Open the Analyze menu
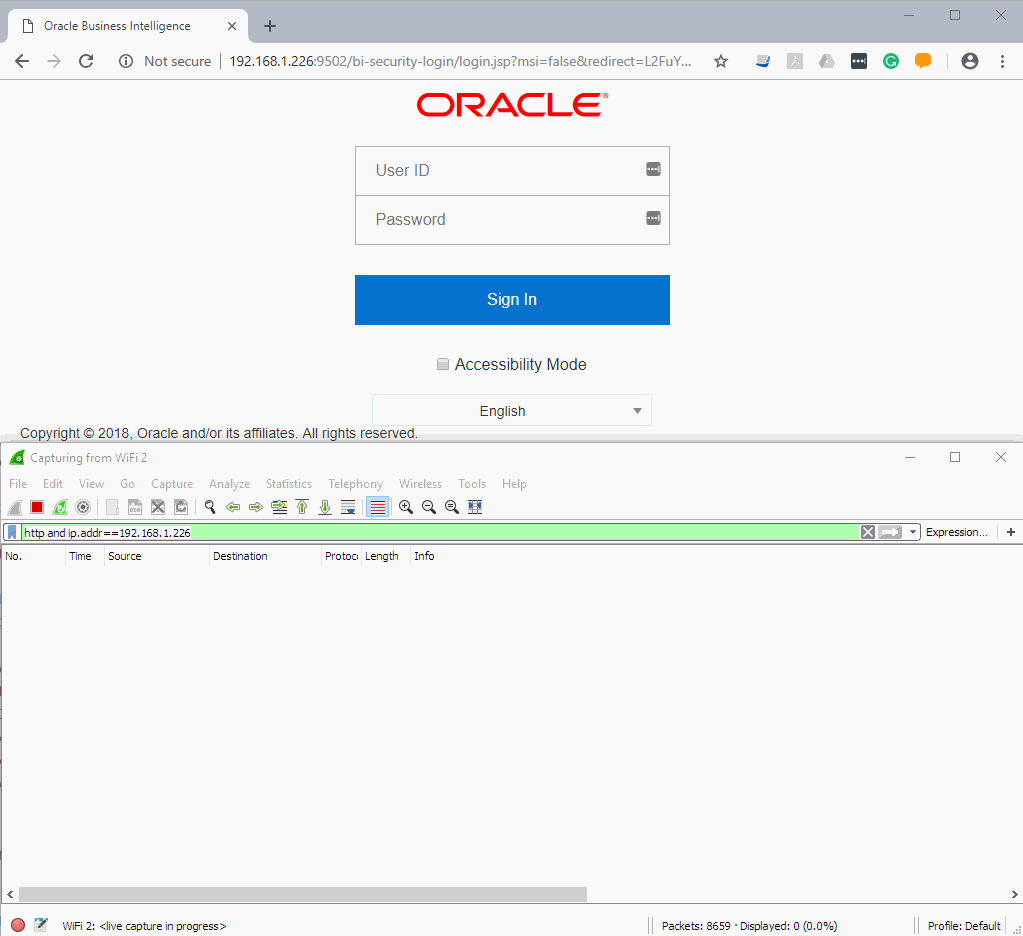Image resolution: width=1023 pixels, height=936 pixels. [230, 484]
